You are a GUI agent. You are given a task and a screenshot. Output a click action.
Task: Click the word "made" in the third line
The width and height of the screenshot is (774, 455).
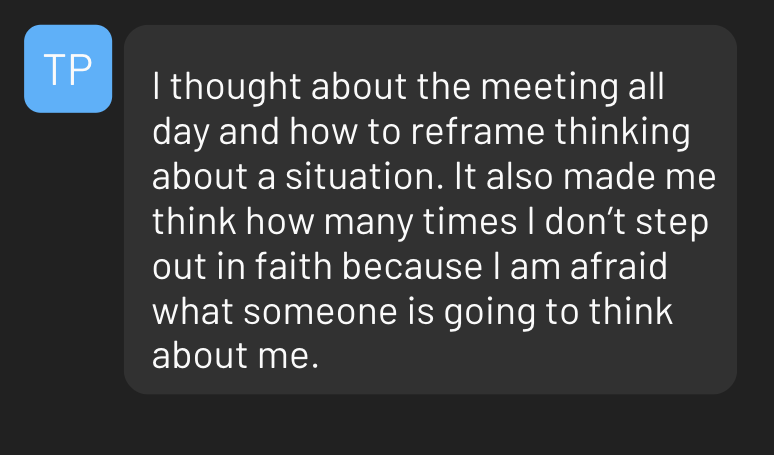(x=609, y=177)
